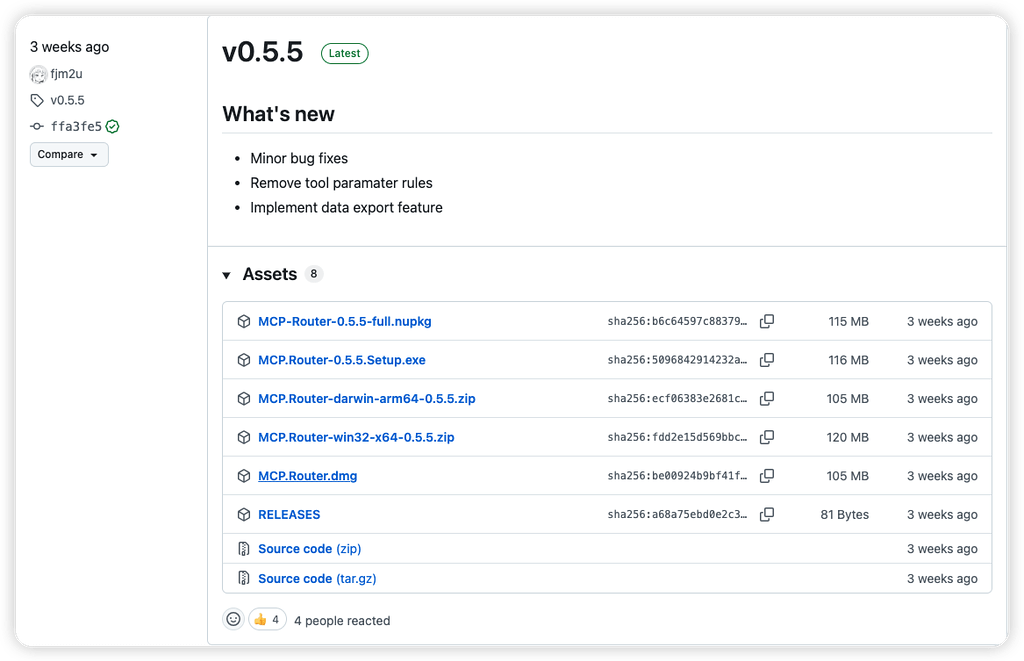Viewport: 1024px width, 661px height.
Task: Download the MCP.Router.dmg file
Action: click(x=308, y=476)
